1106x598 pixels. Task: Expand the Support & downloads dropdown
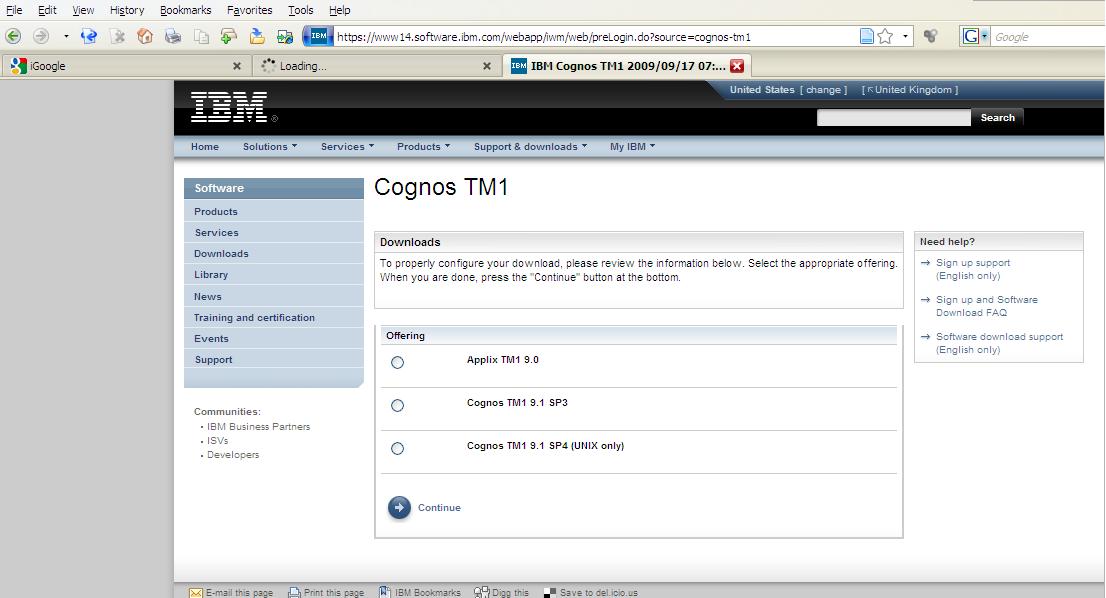(x=530, y=147)
